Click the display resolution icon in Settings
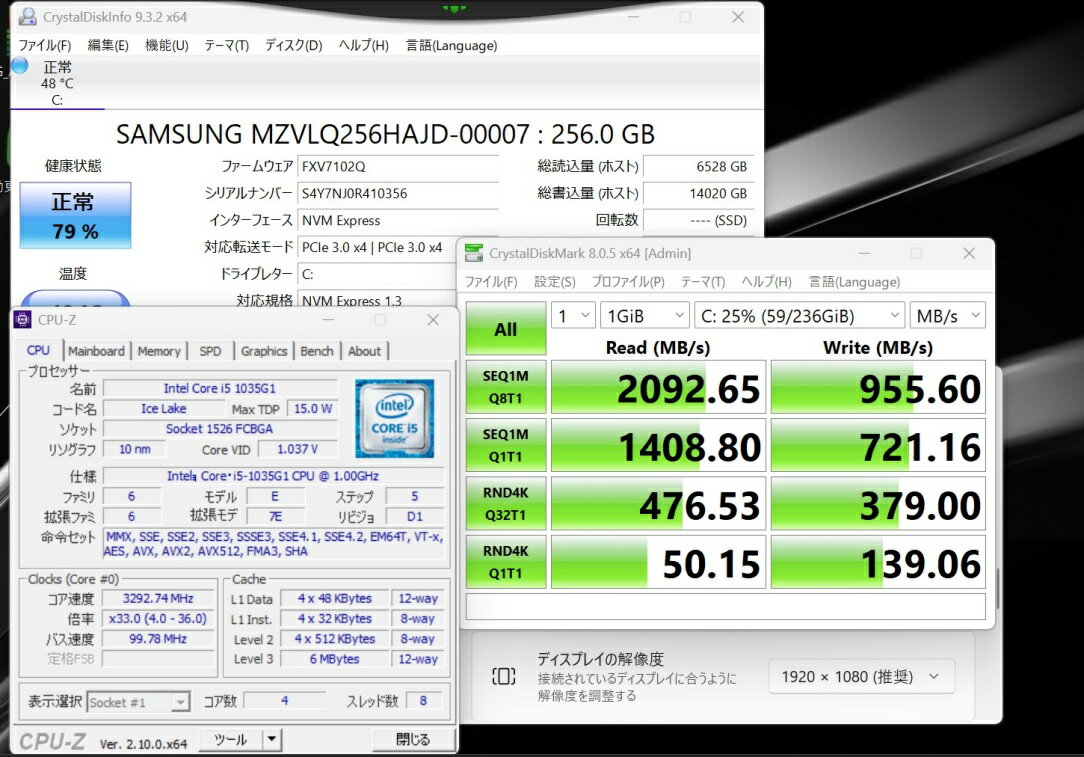 coord(503,676)
